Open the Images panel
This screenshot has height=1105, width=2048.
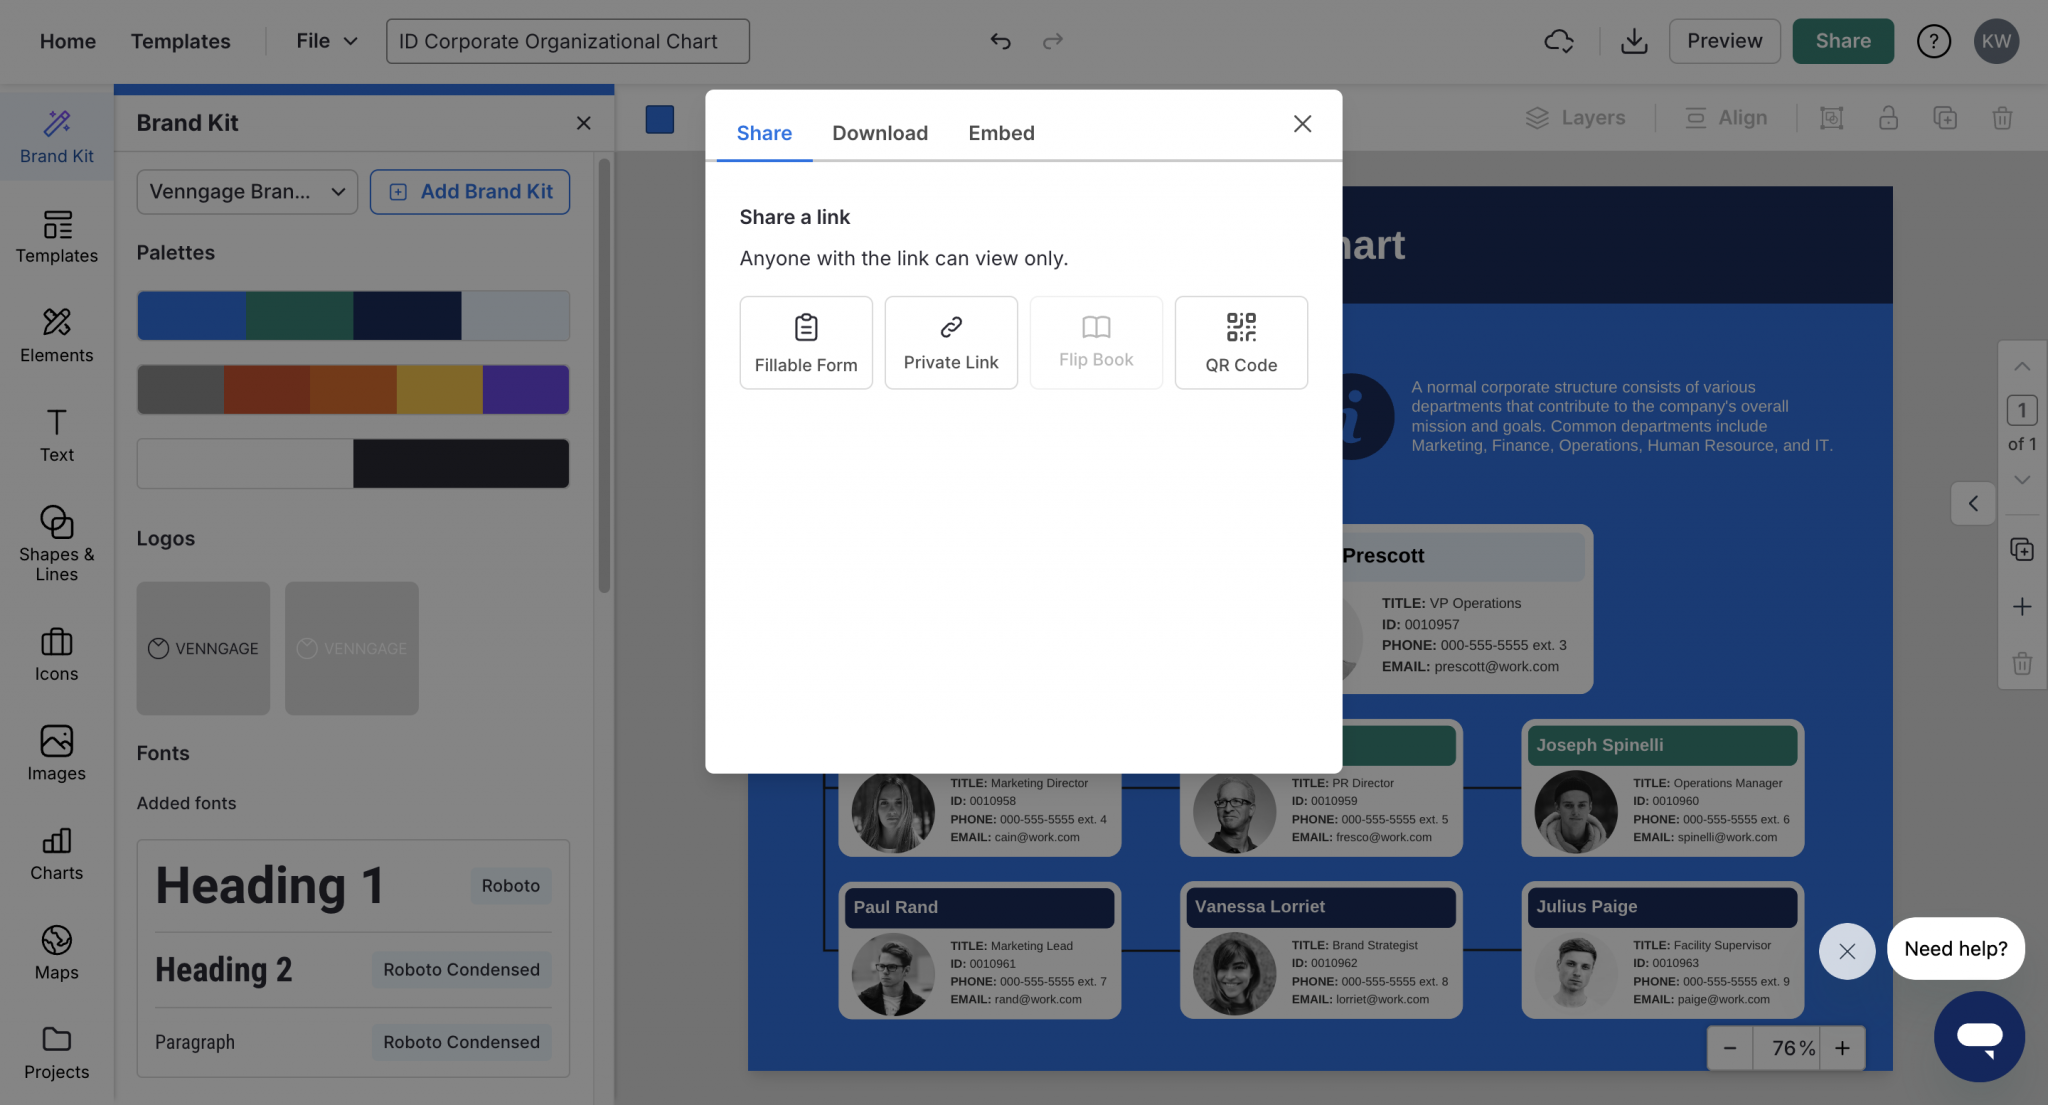(x=56, y=752)
